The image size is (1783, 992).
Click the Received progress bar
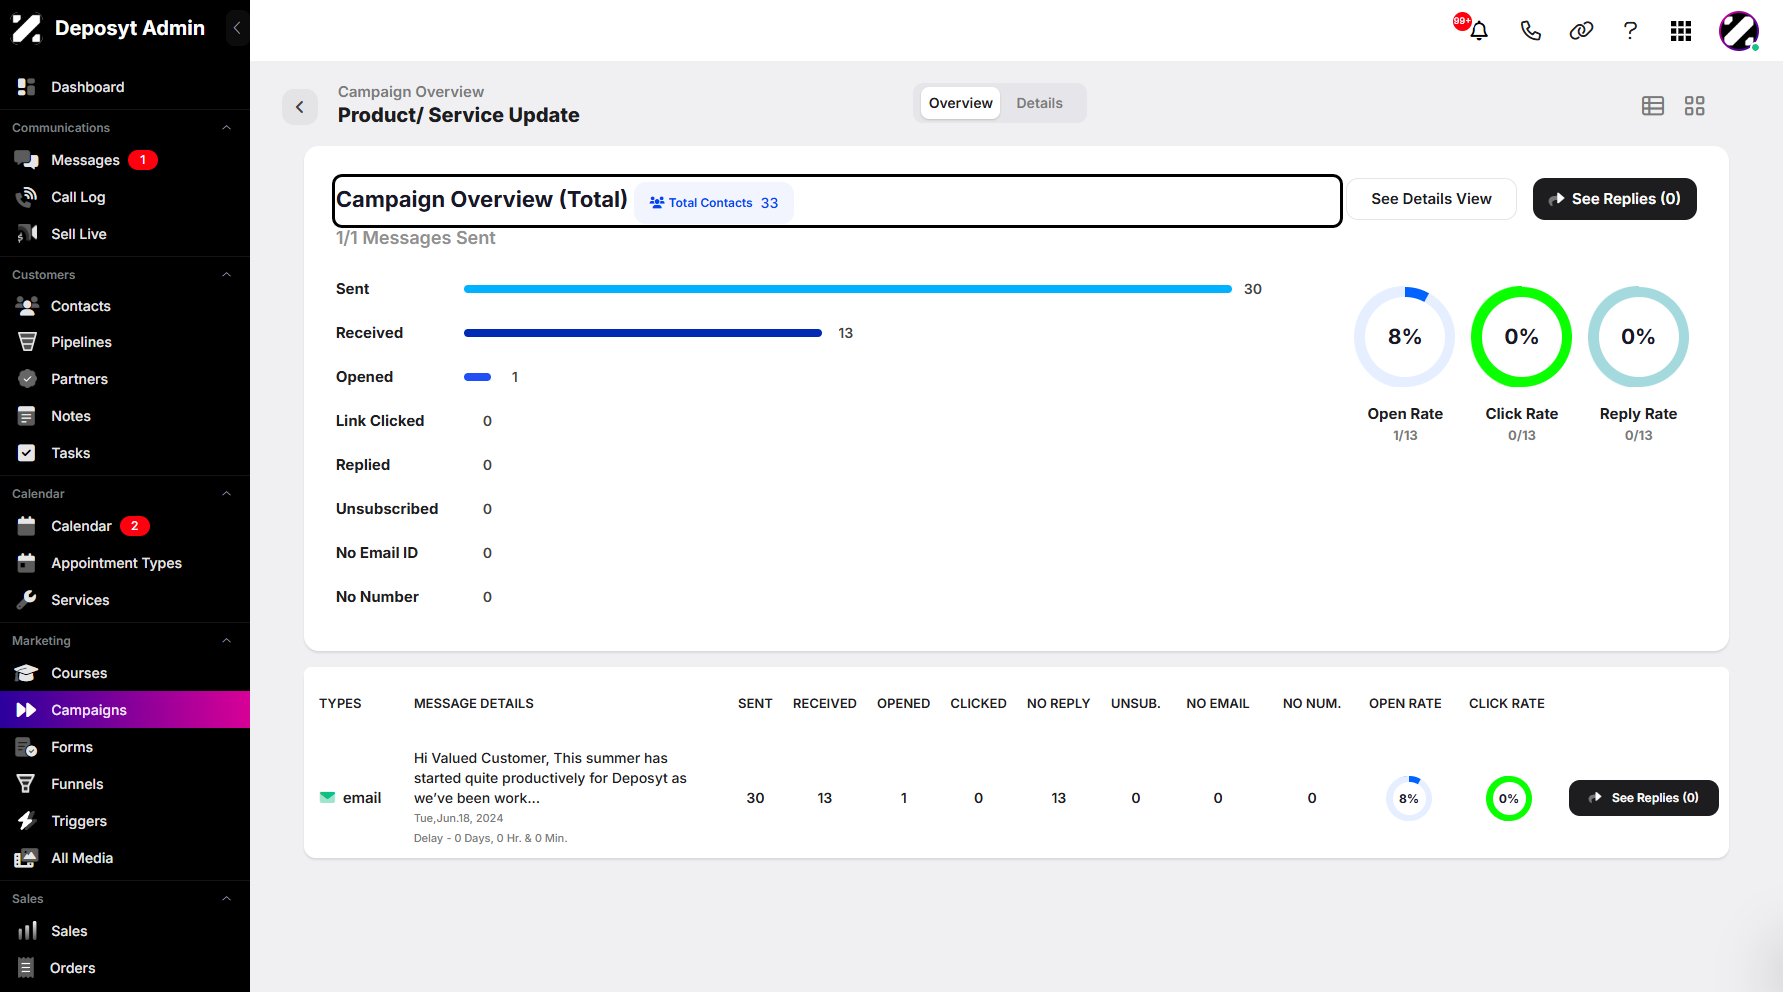point(643,333)
